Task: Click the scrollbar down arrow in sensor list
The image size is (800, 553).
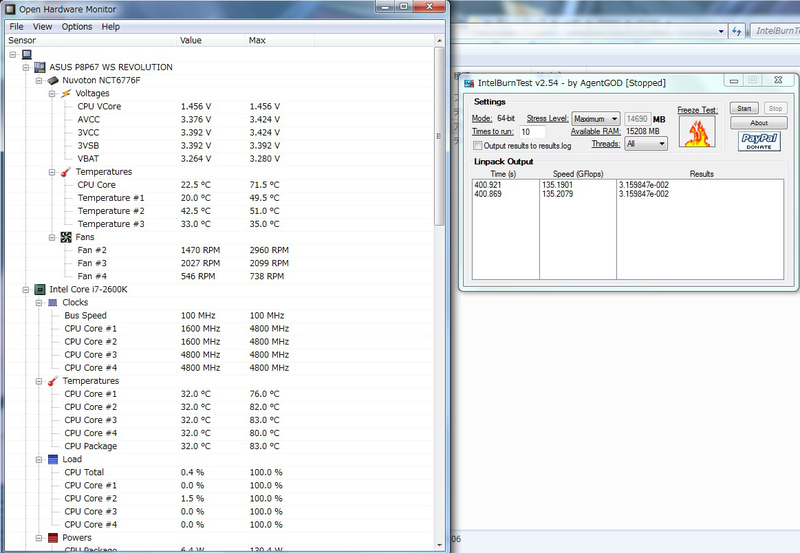Action: (439, 545)
